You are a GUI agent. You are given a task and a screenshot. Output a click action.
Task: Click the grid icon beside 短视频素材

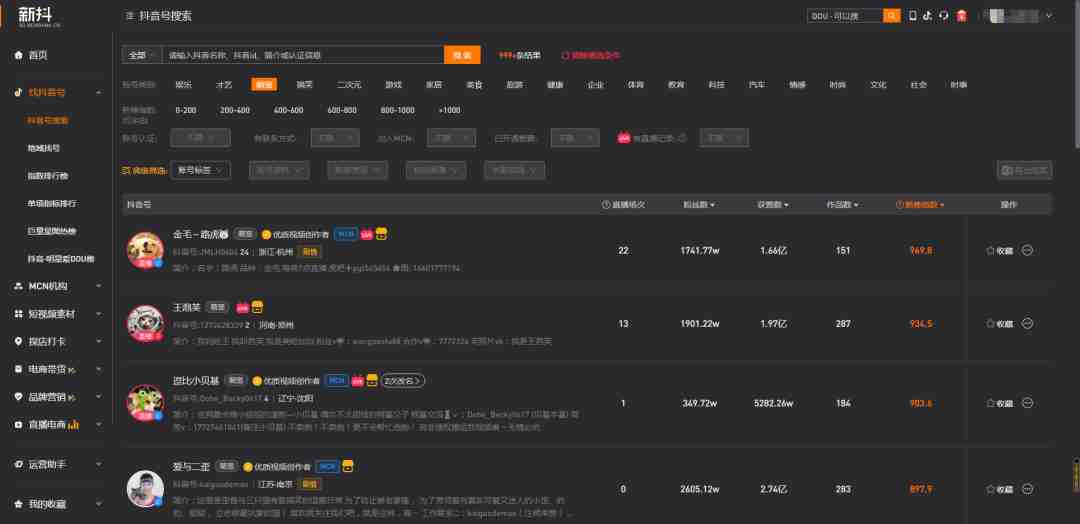[19, 313]
